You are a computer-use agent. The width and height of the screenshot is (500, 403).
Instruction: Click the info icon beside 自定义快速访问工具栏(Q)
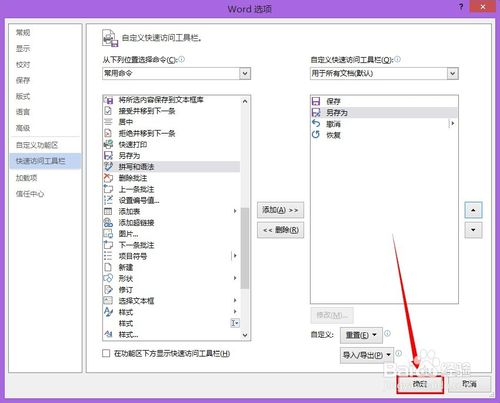coord(397,59)
